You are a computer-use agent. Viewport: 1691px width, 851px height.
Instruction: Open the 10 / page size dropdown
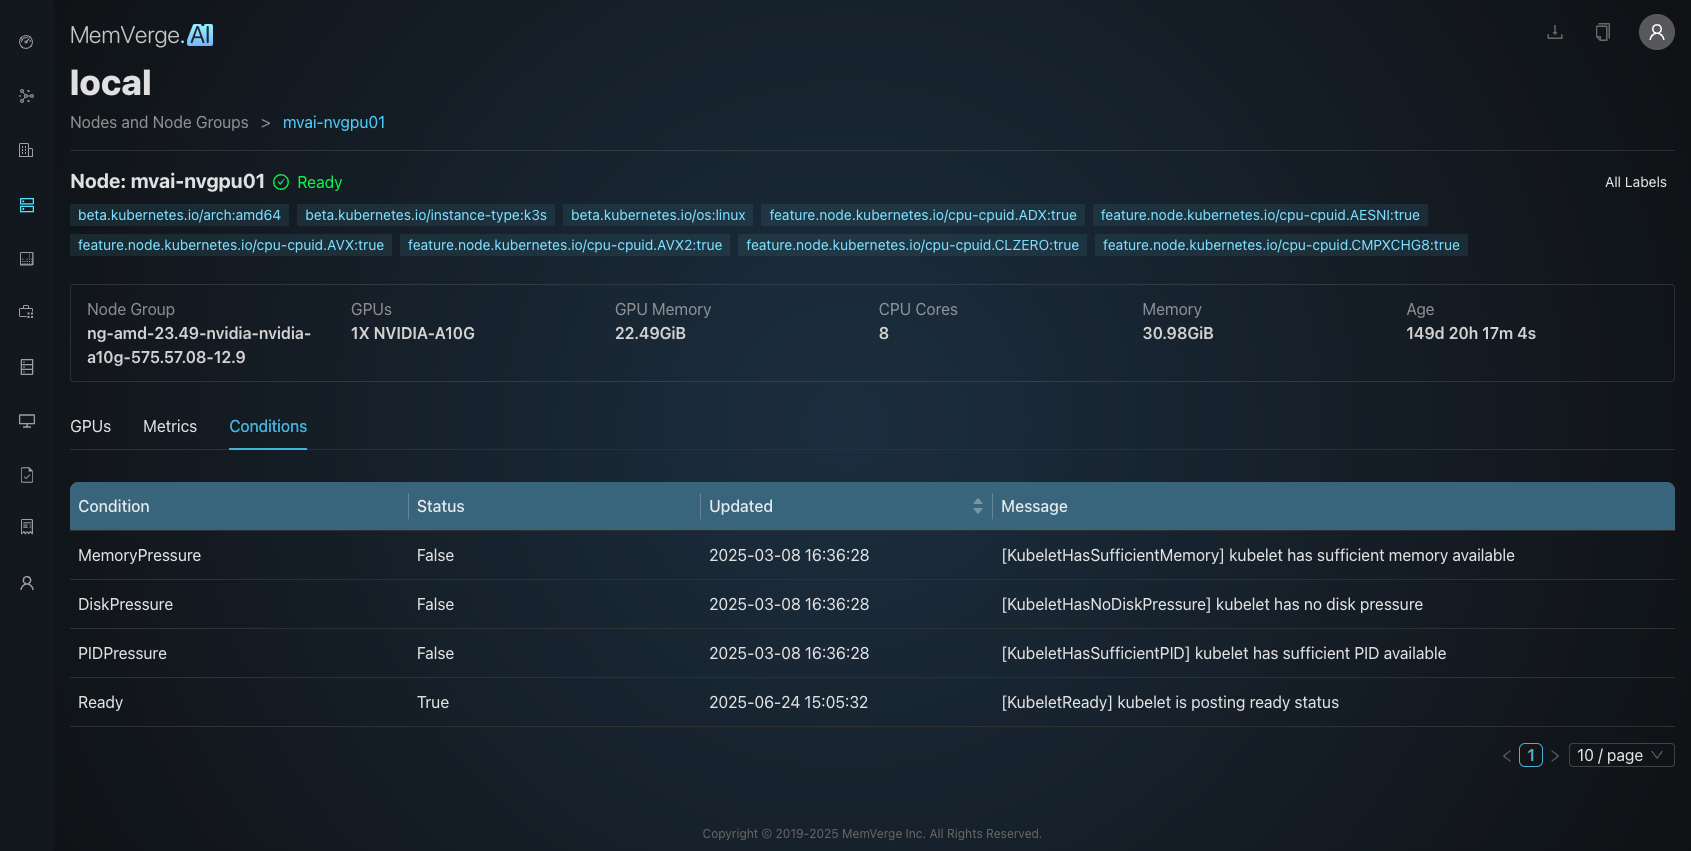coord(1620,755)
